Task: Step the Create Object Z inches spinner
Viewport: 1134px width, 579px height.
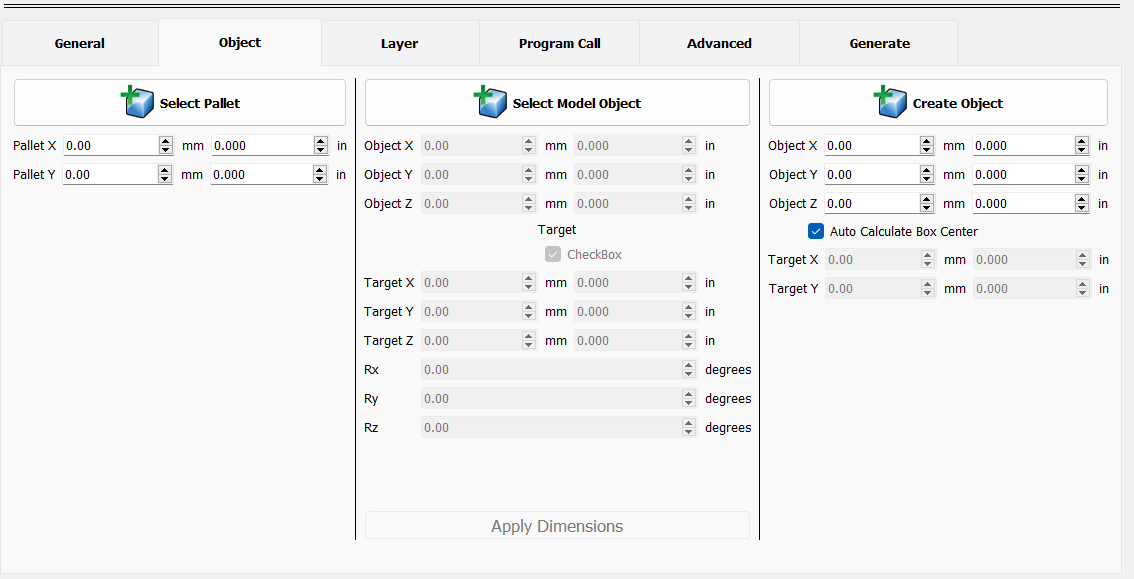Action: point(1082,204)
